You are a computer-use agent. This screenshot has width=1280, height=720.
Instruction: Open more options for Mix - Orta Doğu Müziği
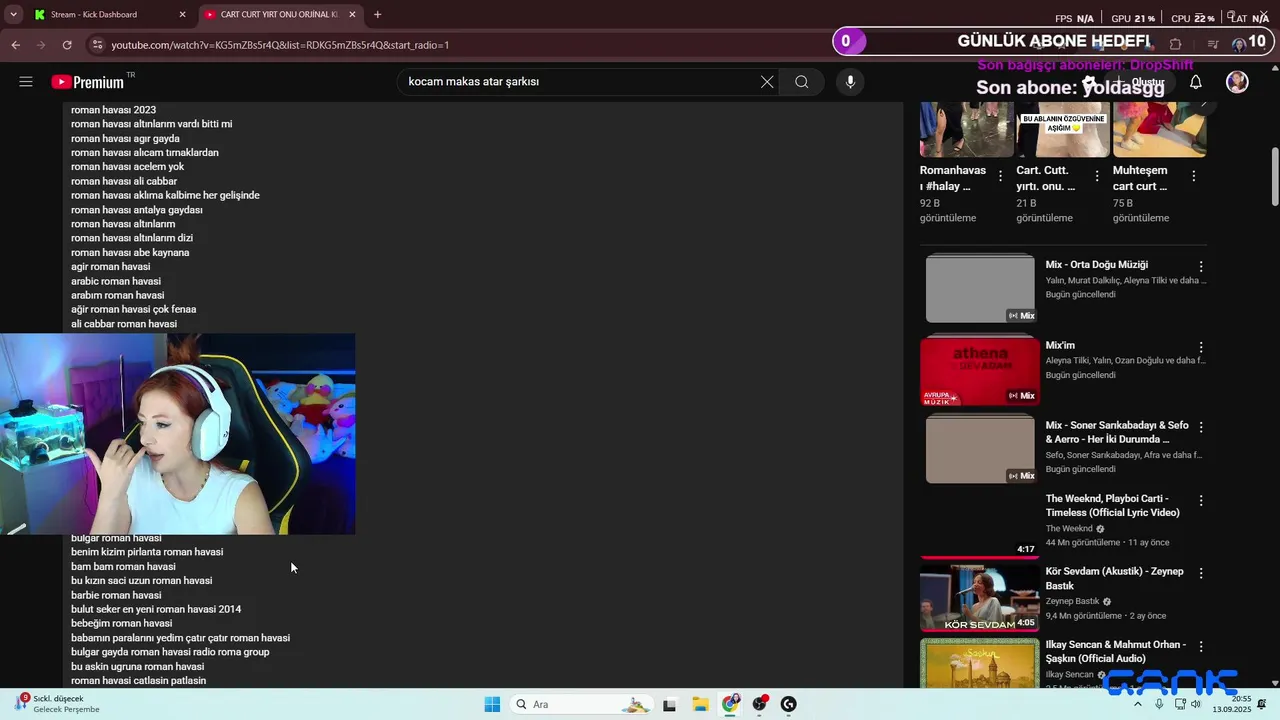tap(1201, 267)
